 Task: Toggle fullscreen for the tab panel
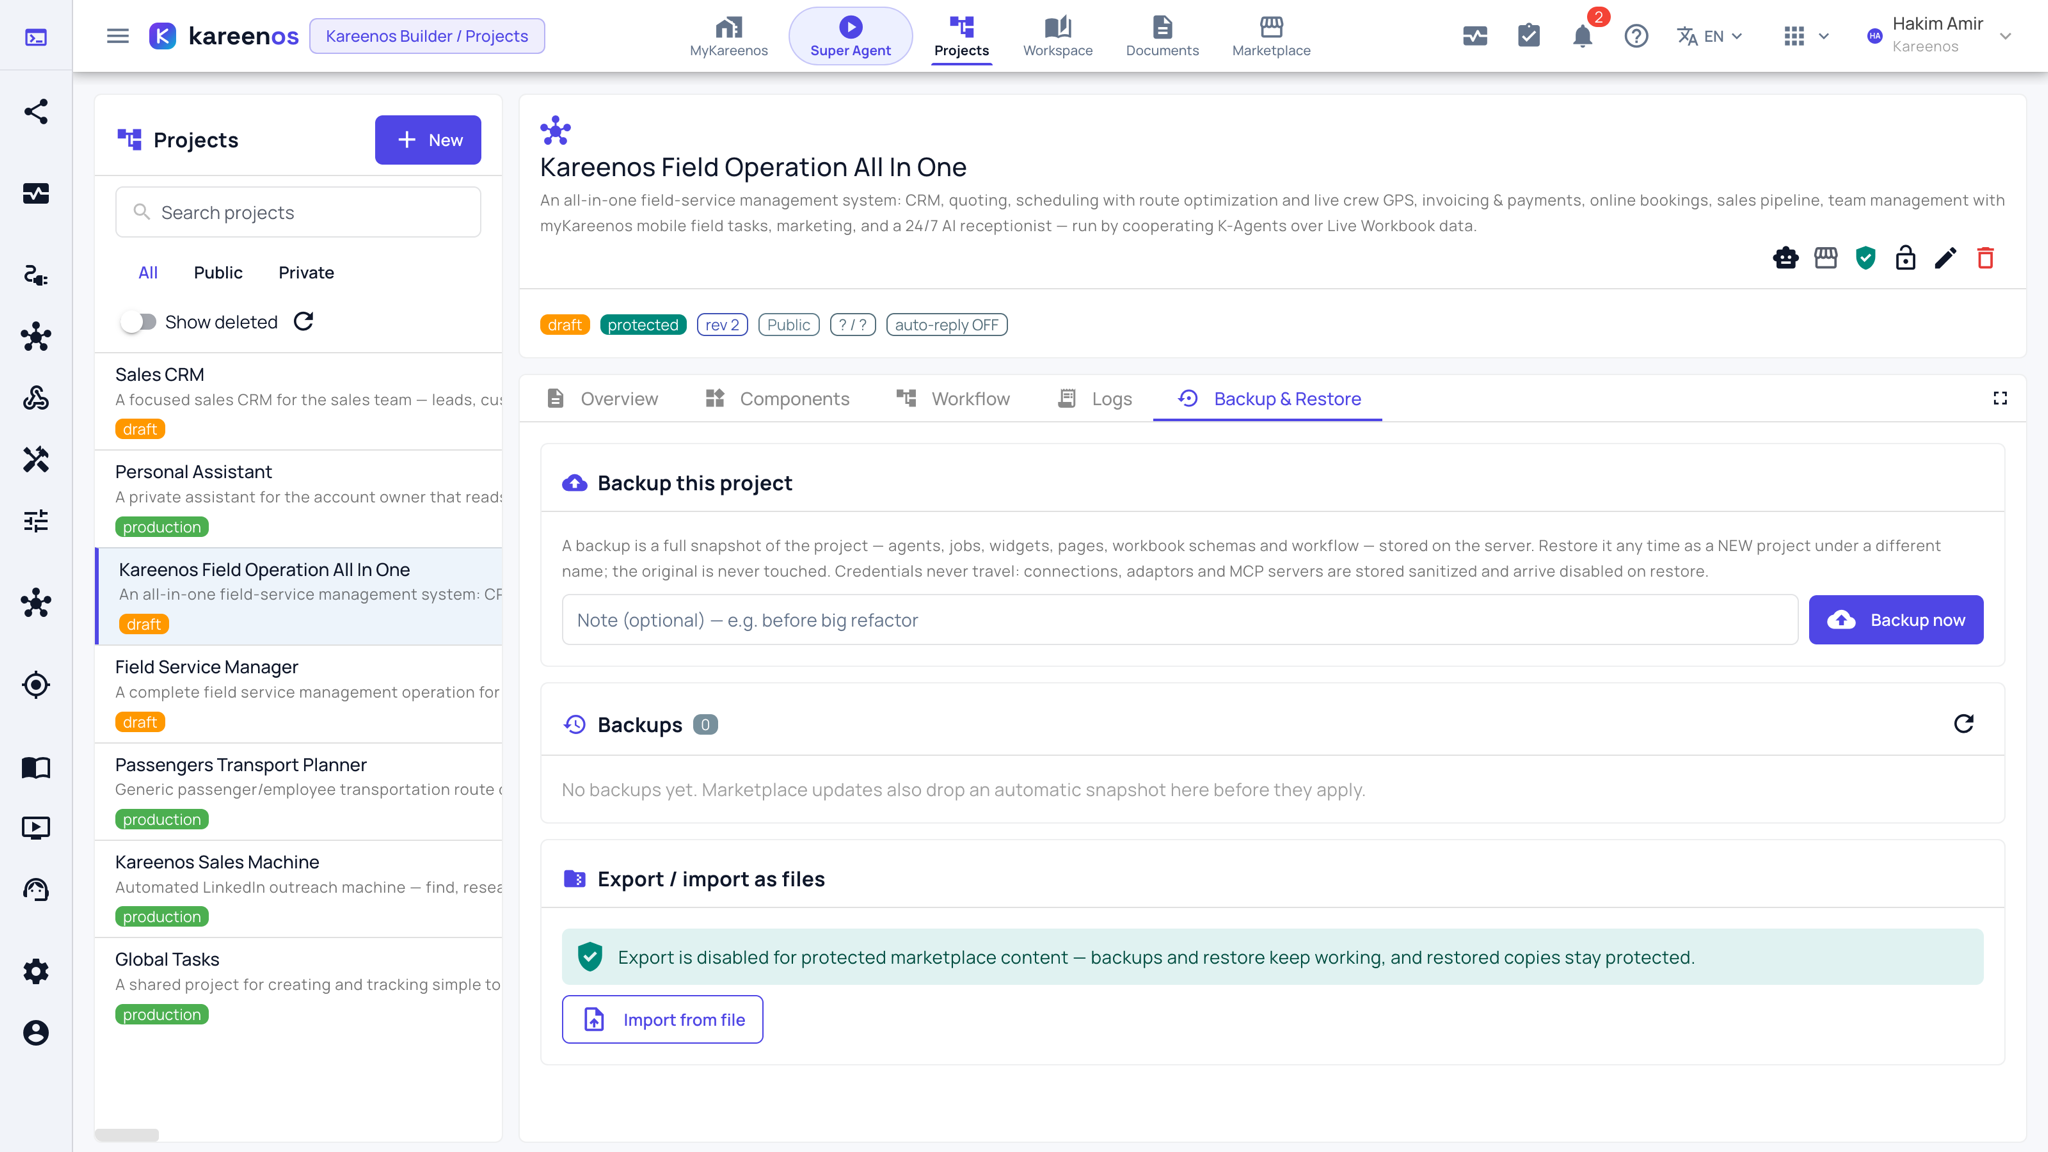tap(2000, 398)
